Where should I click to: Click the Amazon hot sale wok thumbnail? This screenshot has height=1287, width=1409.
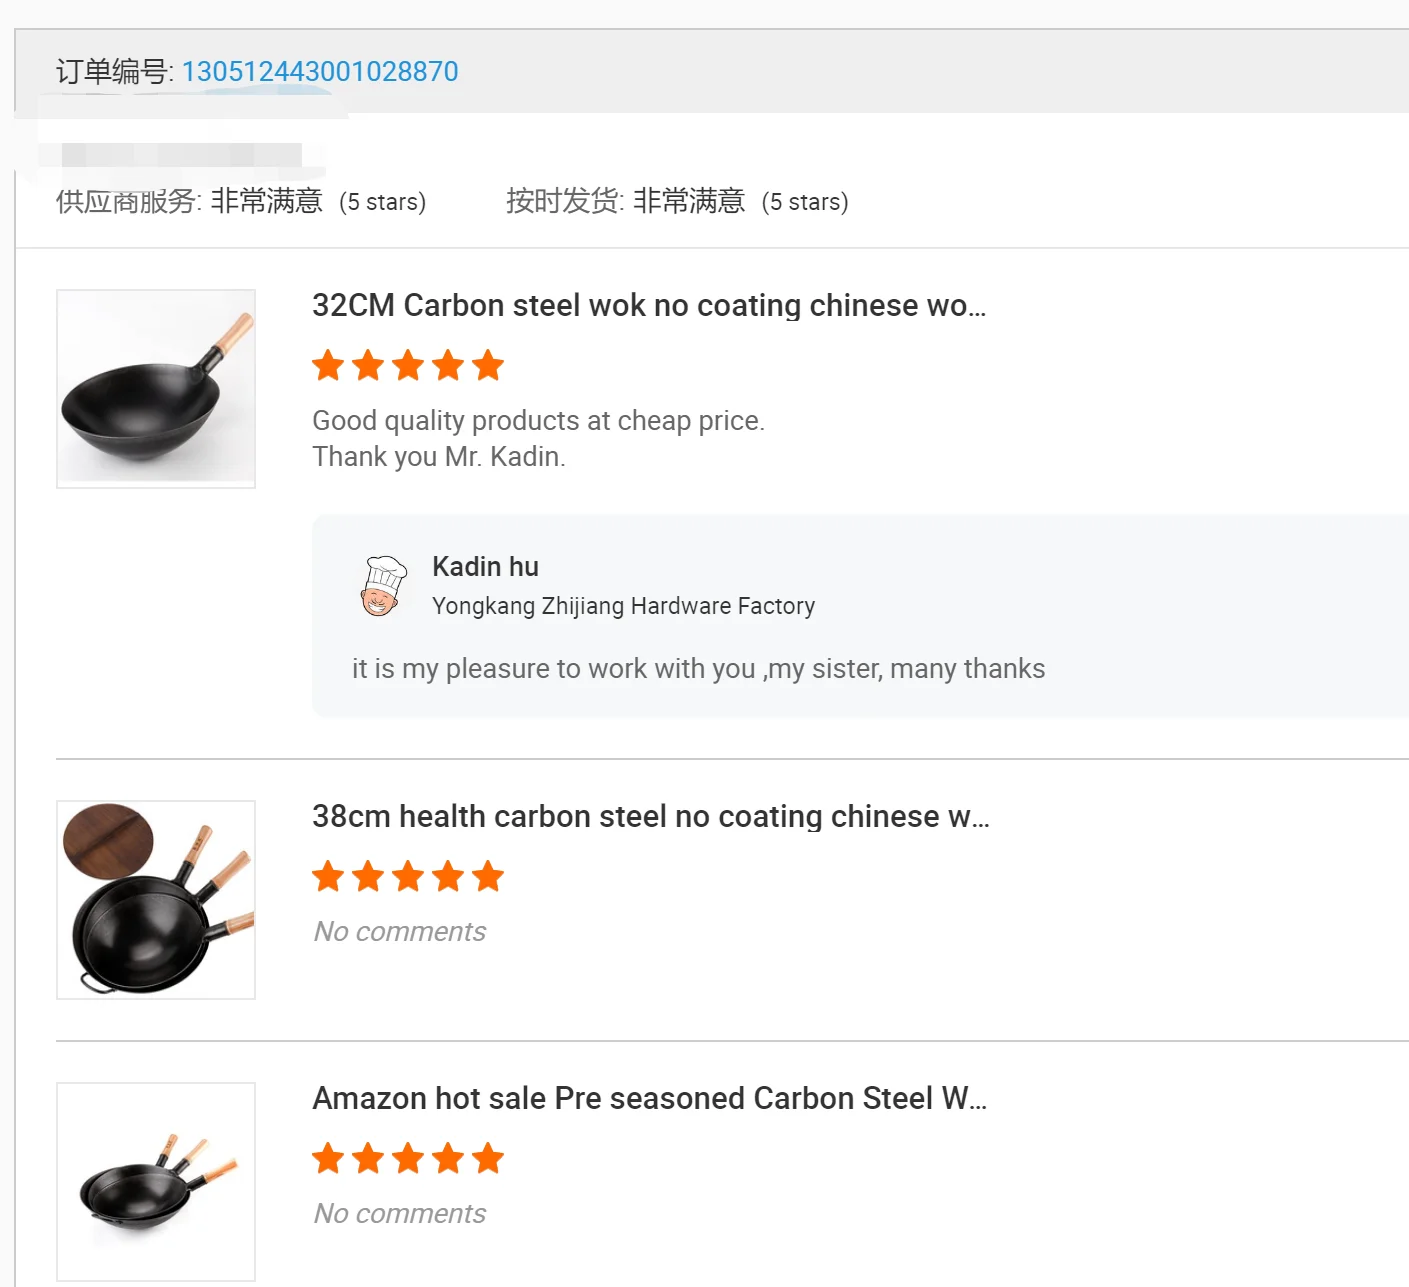pos(156,1181)
